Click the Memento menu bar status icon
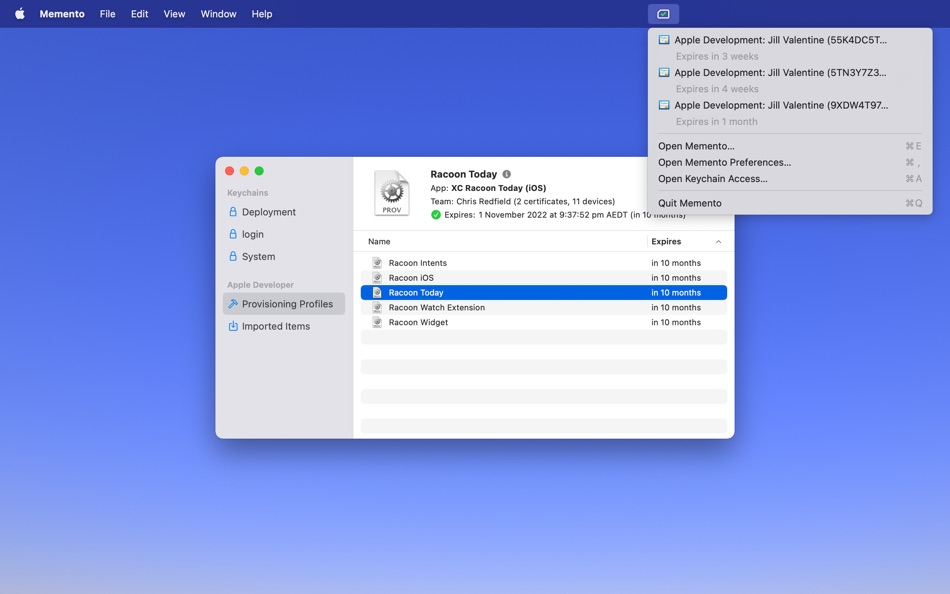Viewport: 950px width, 594px height. click(x=663, y=13)
